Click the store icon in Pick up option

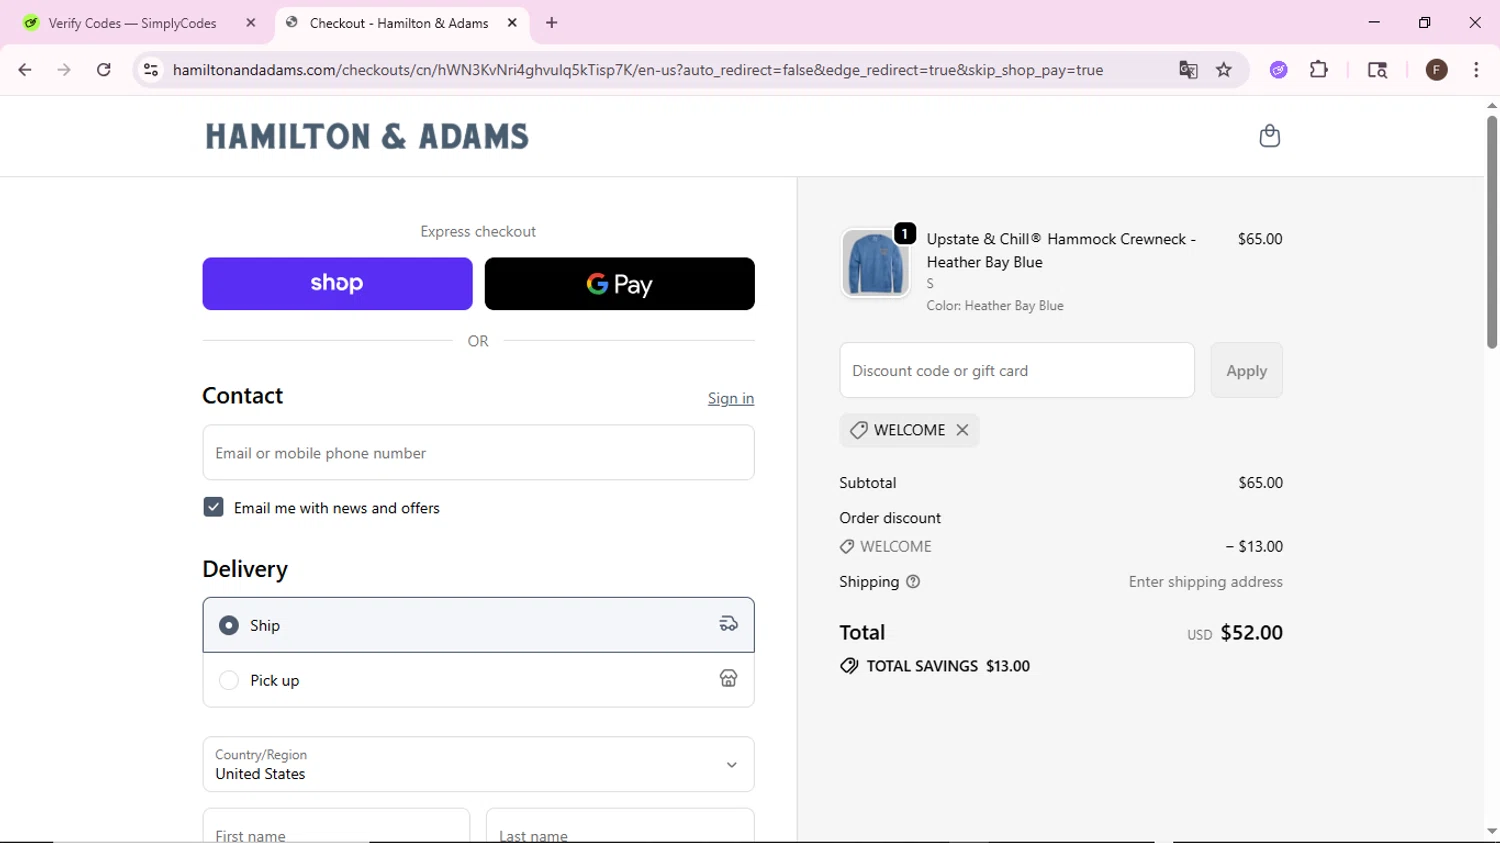728,679
